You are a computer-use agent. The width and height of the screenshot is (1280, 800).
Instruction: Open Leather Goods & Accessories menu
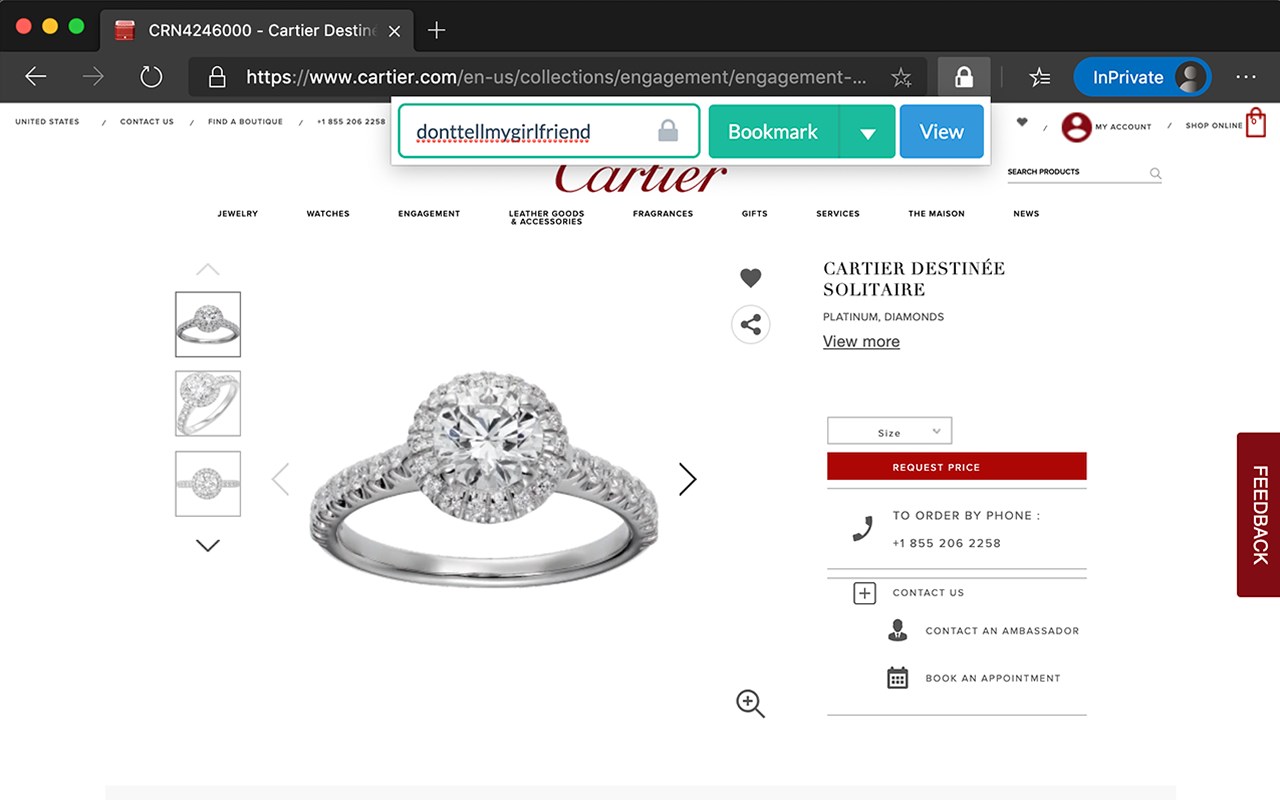point(546,217)
